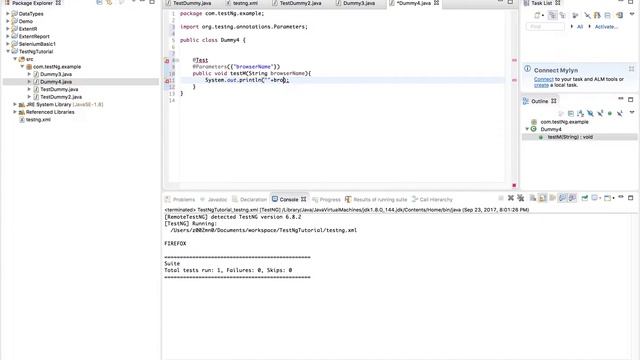Close the Connect Mylyn notification
640x360 pixels.
pos(631,69)
